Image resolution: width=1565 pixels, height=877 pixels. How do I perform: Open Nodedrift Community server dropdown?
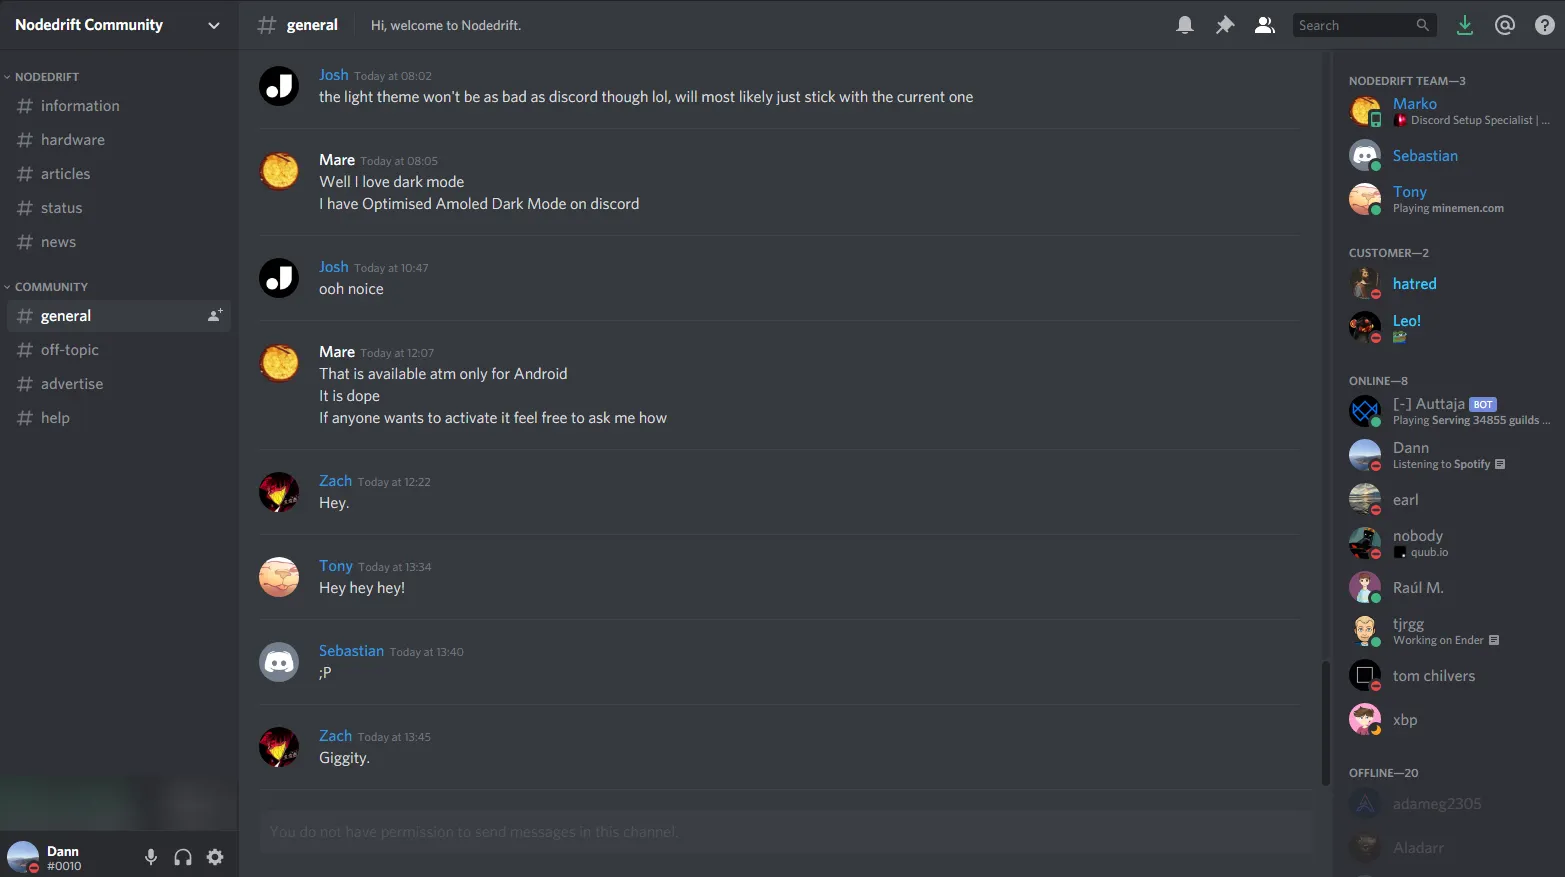coord(213,25)
